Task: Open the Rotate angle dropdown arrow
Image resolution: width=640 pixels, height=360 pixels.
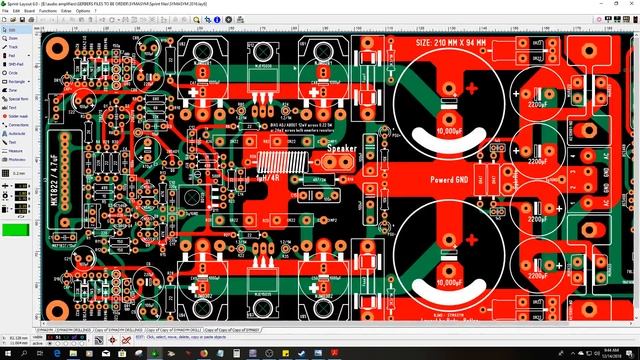Action: coord(119,20)
